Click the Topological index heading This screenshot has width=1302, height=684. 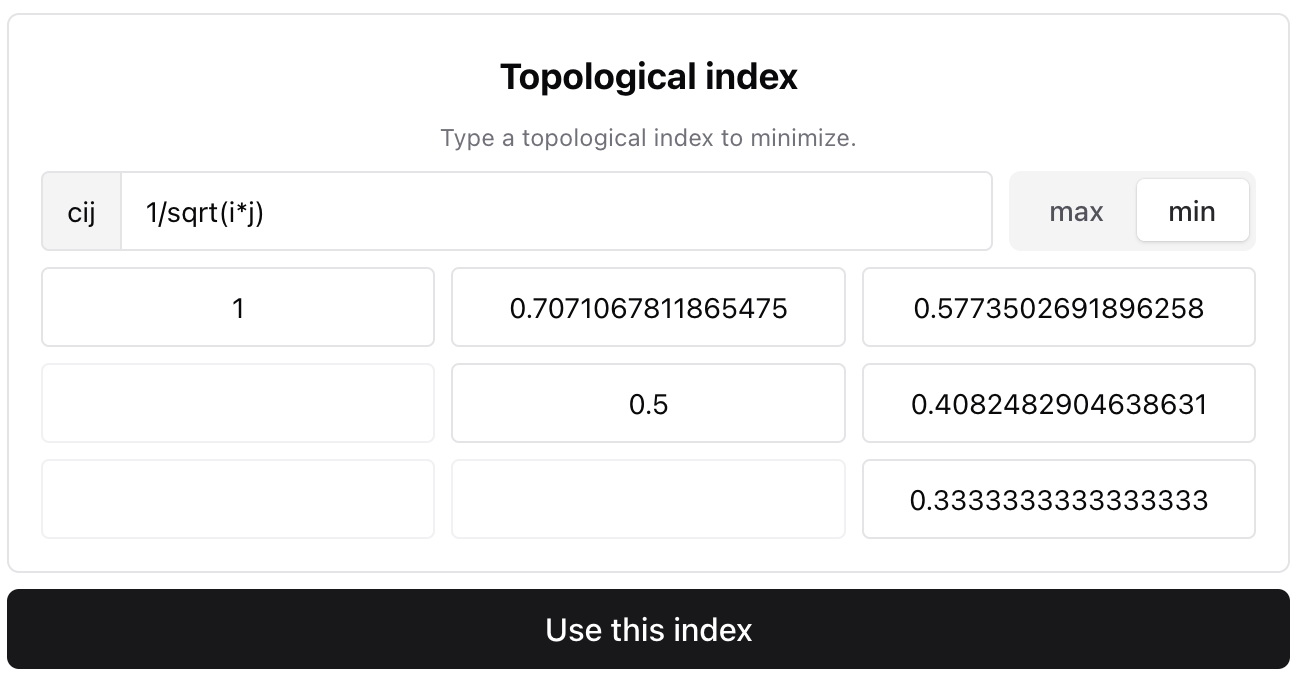(649, 77)
